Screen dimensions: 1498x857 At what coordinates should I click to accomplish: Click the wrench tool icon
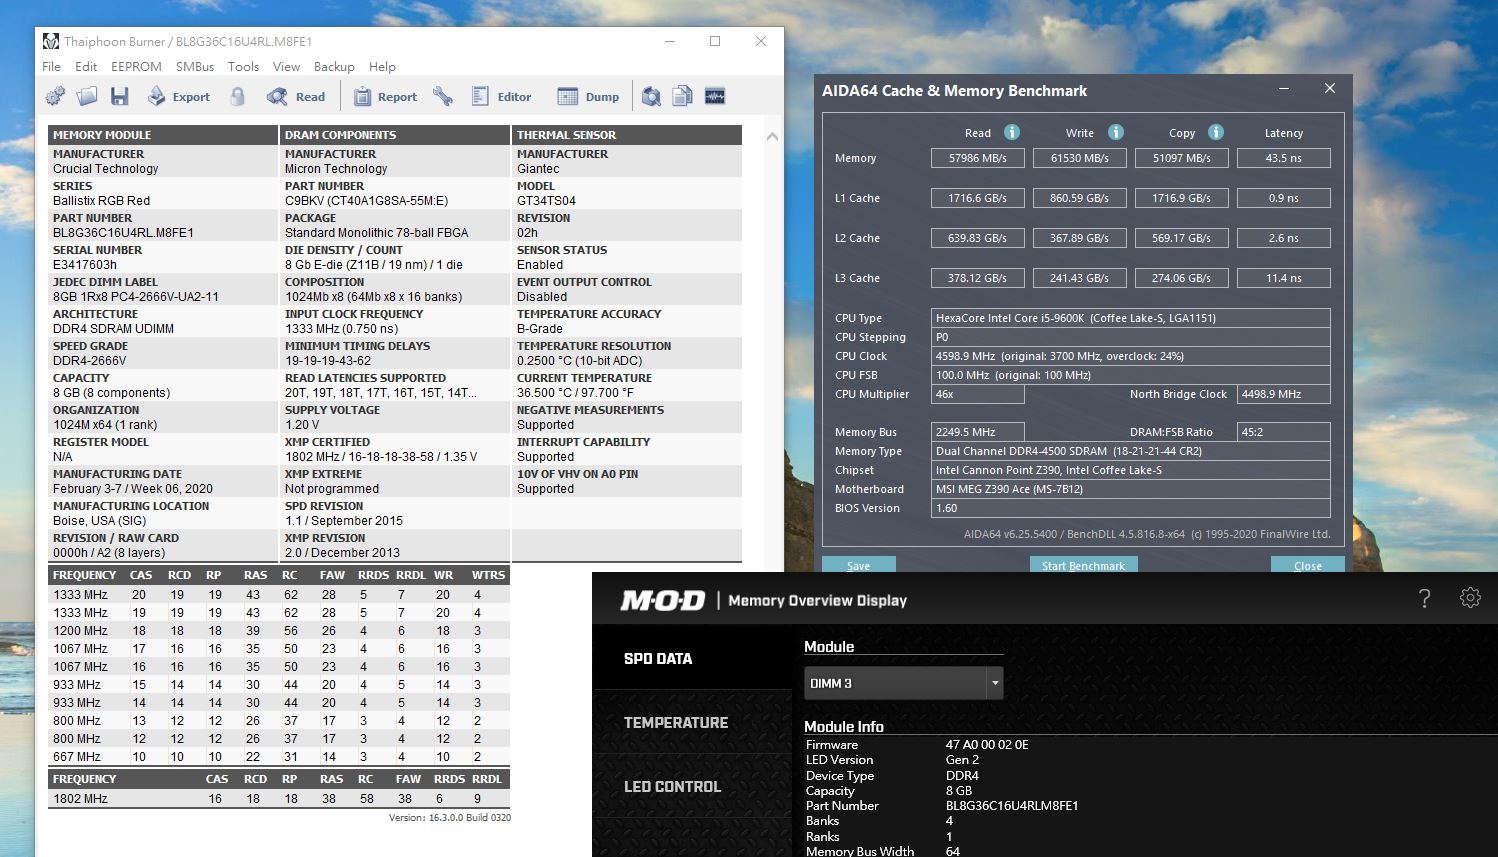tap(443, 96)
